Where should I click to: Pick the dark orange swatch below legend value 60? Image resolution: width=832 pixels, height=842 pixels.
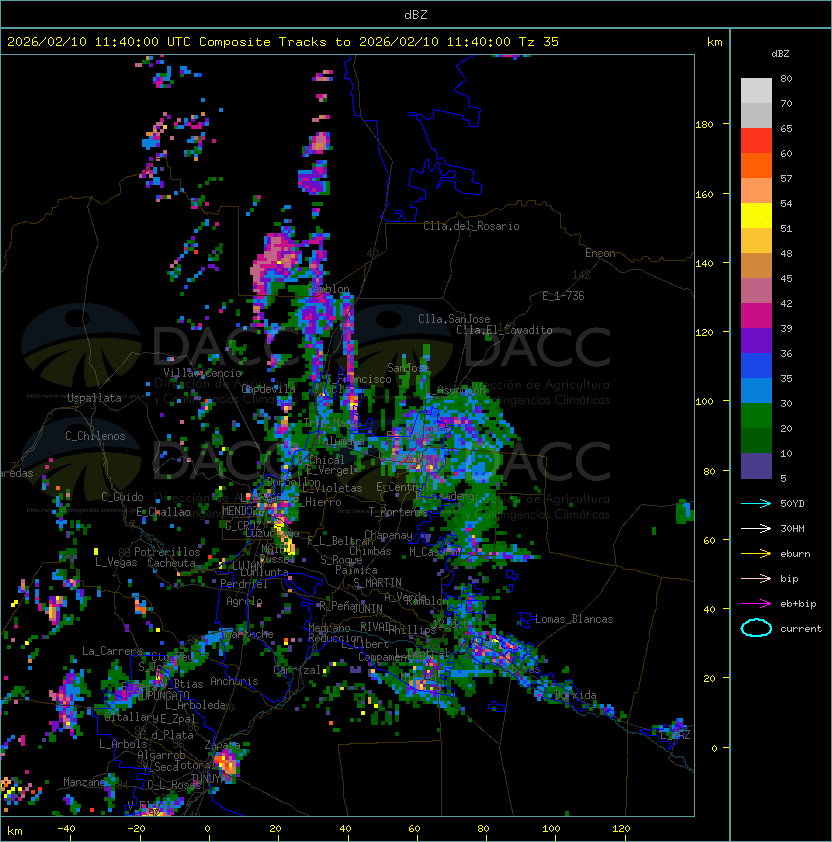click(756, 165)
